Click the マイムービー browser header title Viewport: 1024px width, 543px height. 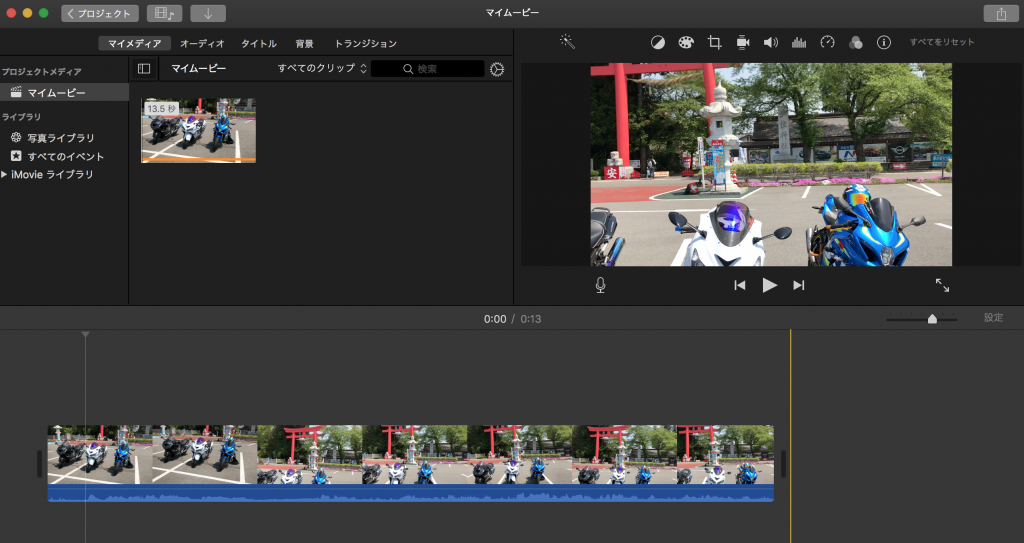tap(199, 68)
